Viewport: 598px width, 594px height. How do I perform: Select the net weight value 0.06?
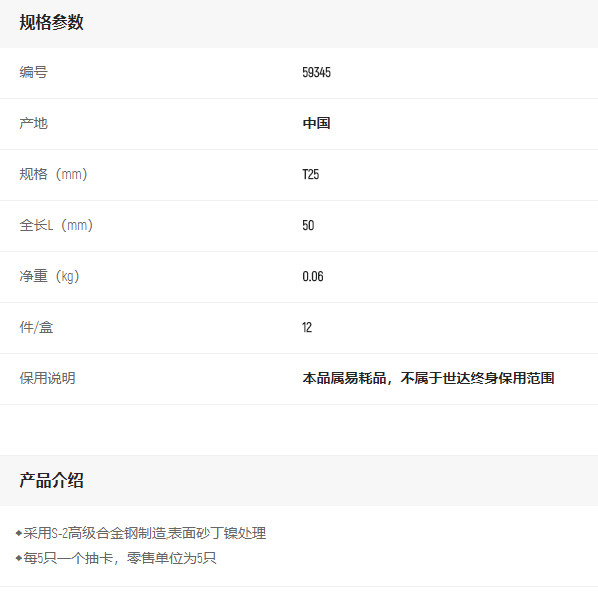[x=313, y=276]
